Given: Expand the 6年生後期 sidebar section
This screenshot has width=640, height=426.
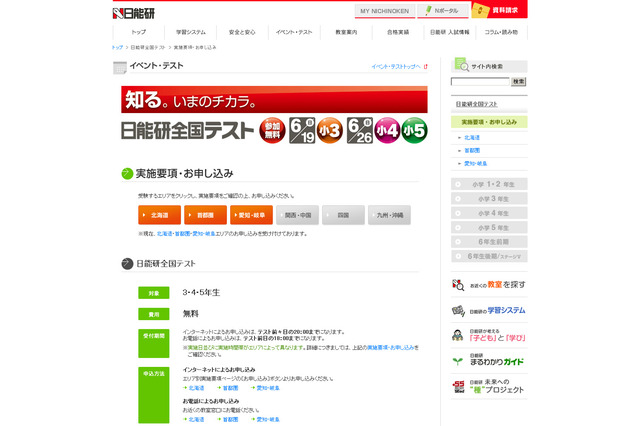Looking at the screenshot, I should [489, 256].
